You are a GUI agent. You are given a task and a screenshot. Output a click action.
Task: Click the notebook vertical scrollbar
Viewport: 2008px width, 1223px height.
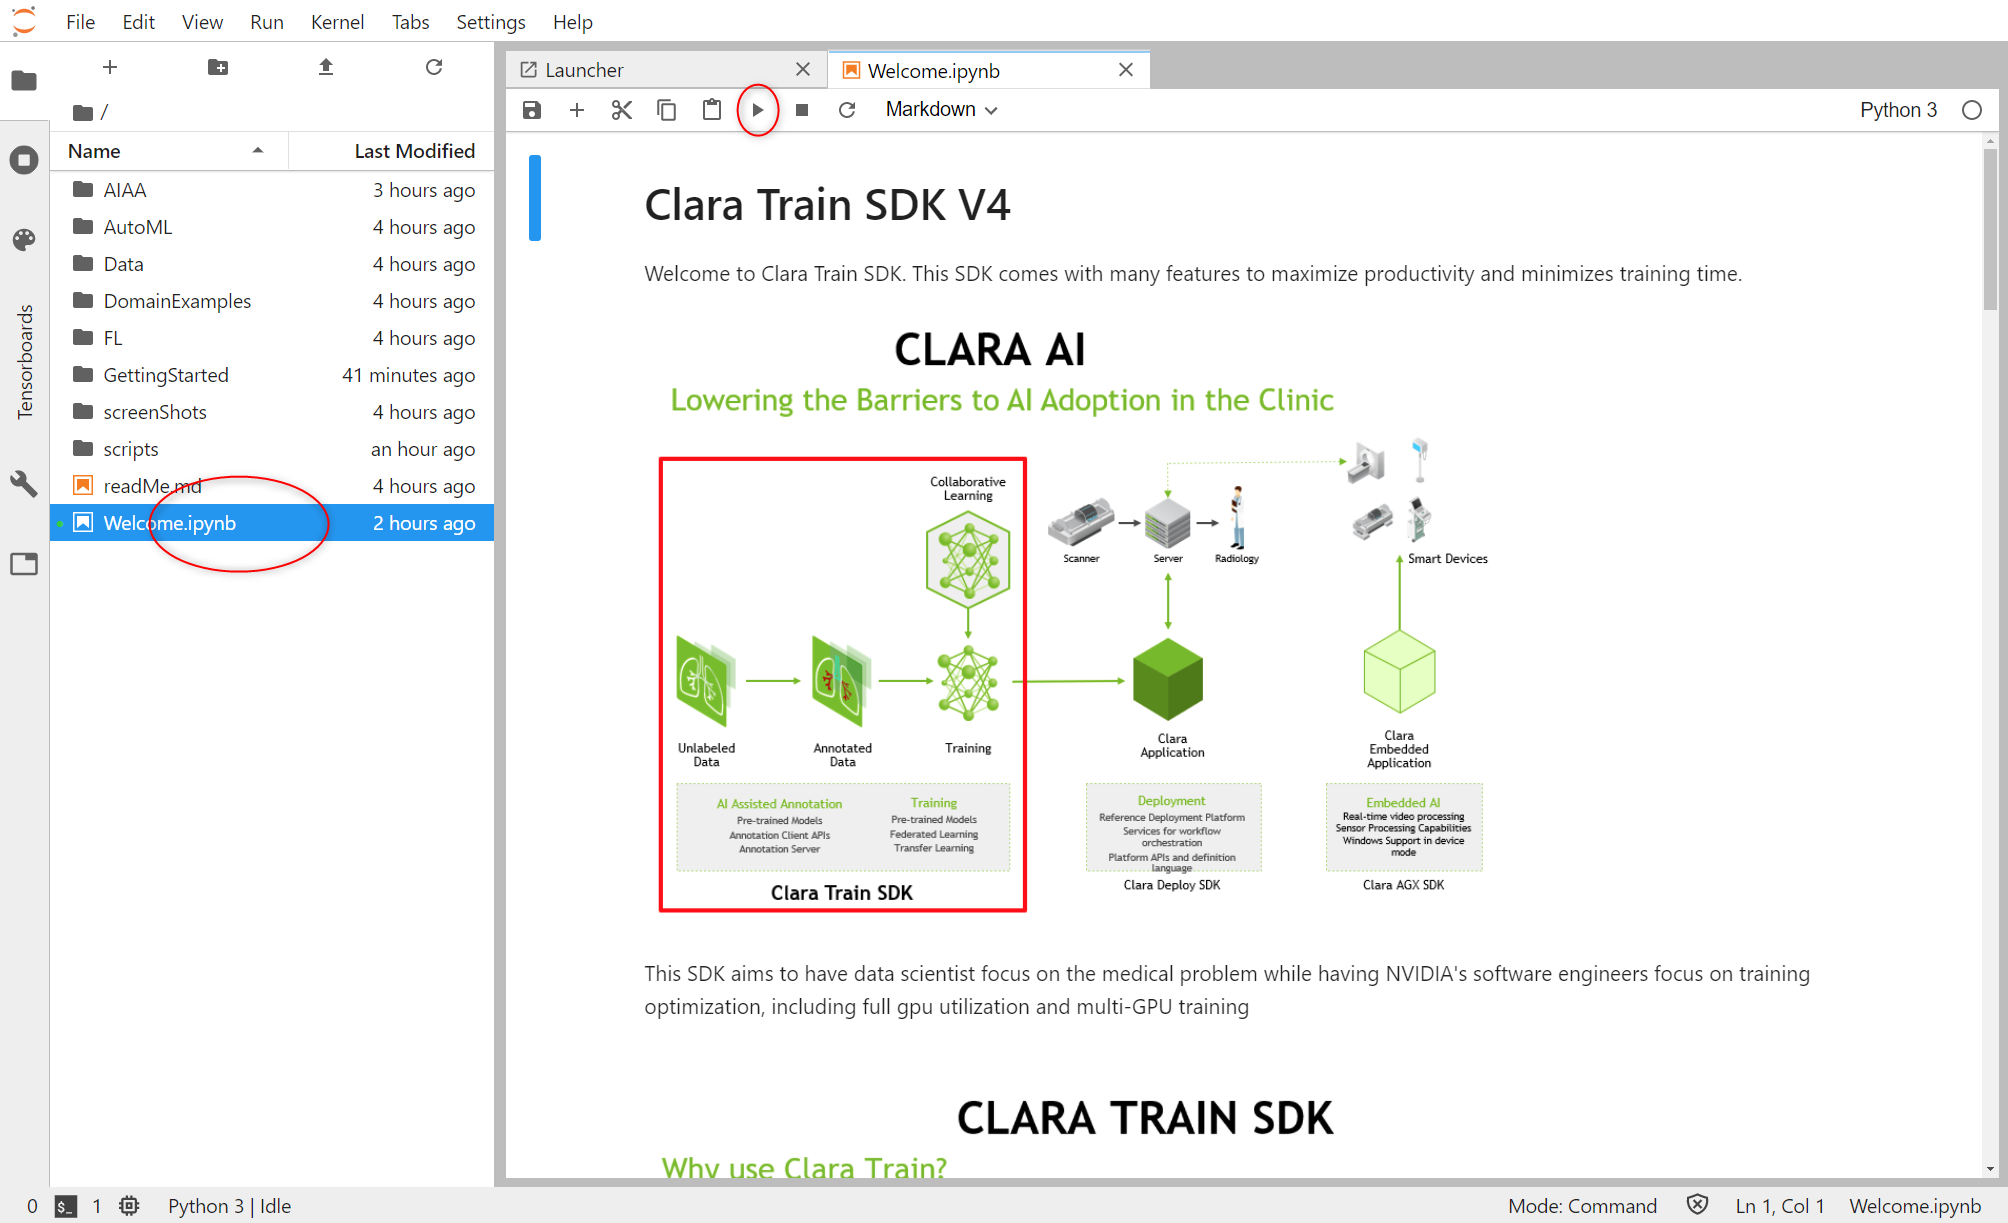1989,230
